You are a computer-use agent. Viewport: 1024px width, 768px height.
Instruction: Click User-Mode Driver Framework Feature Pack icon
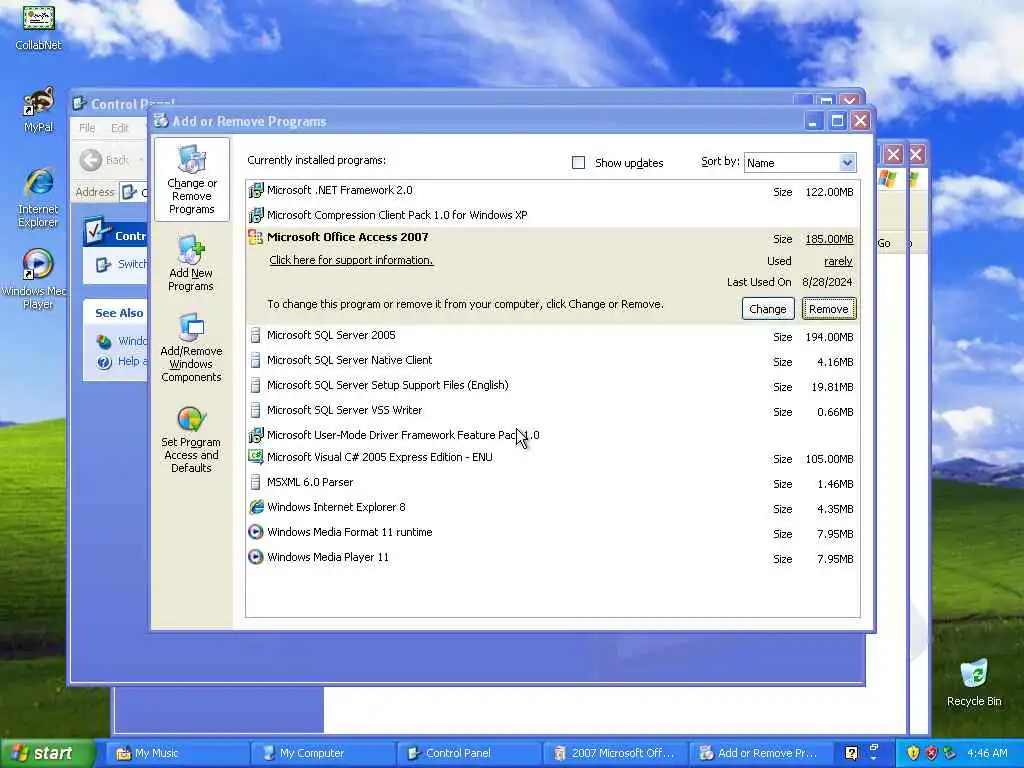click(x=256, y=435)
